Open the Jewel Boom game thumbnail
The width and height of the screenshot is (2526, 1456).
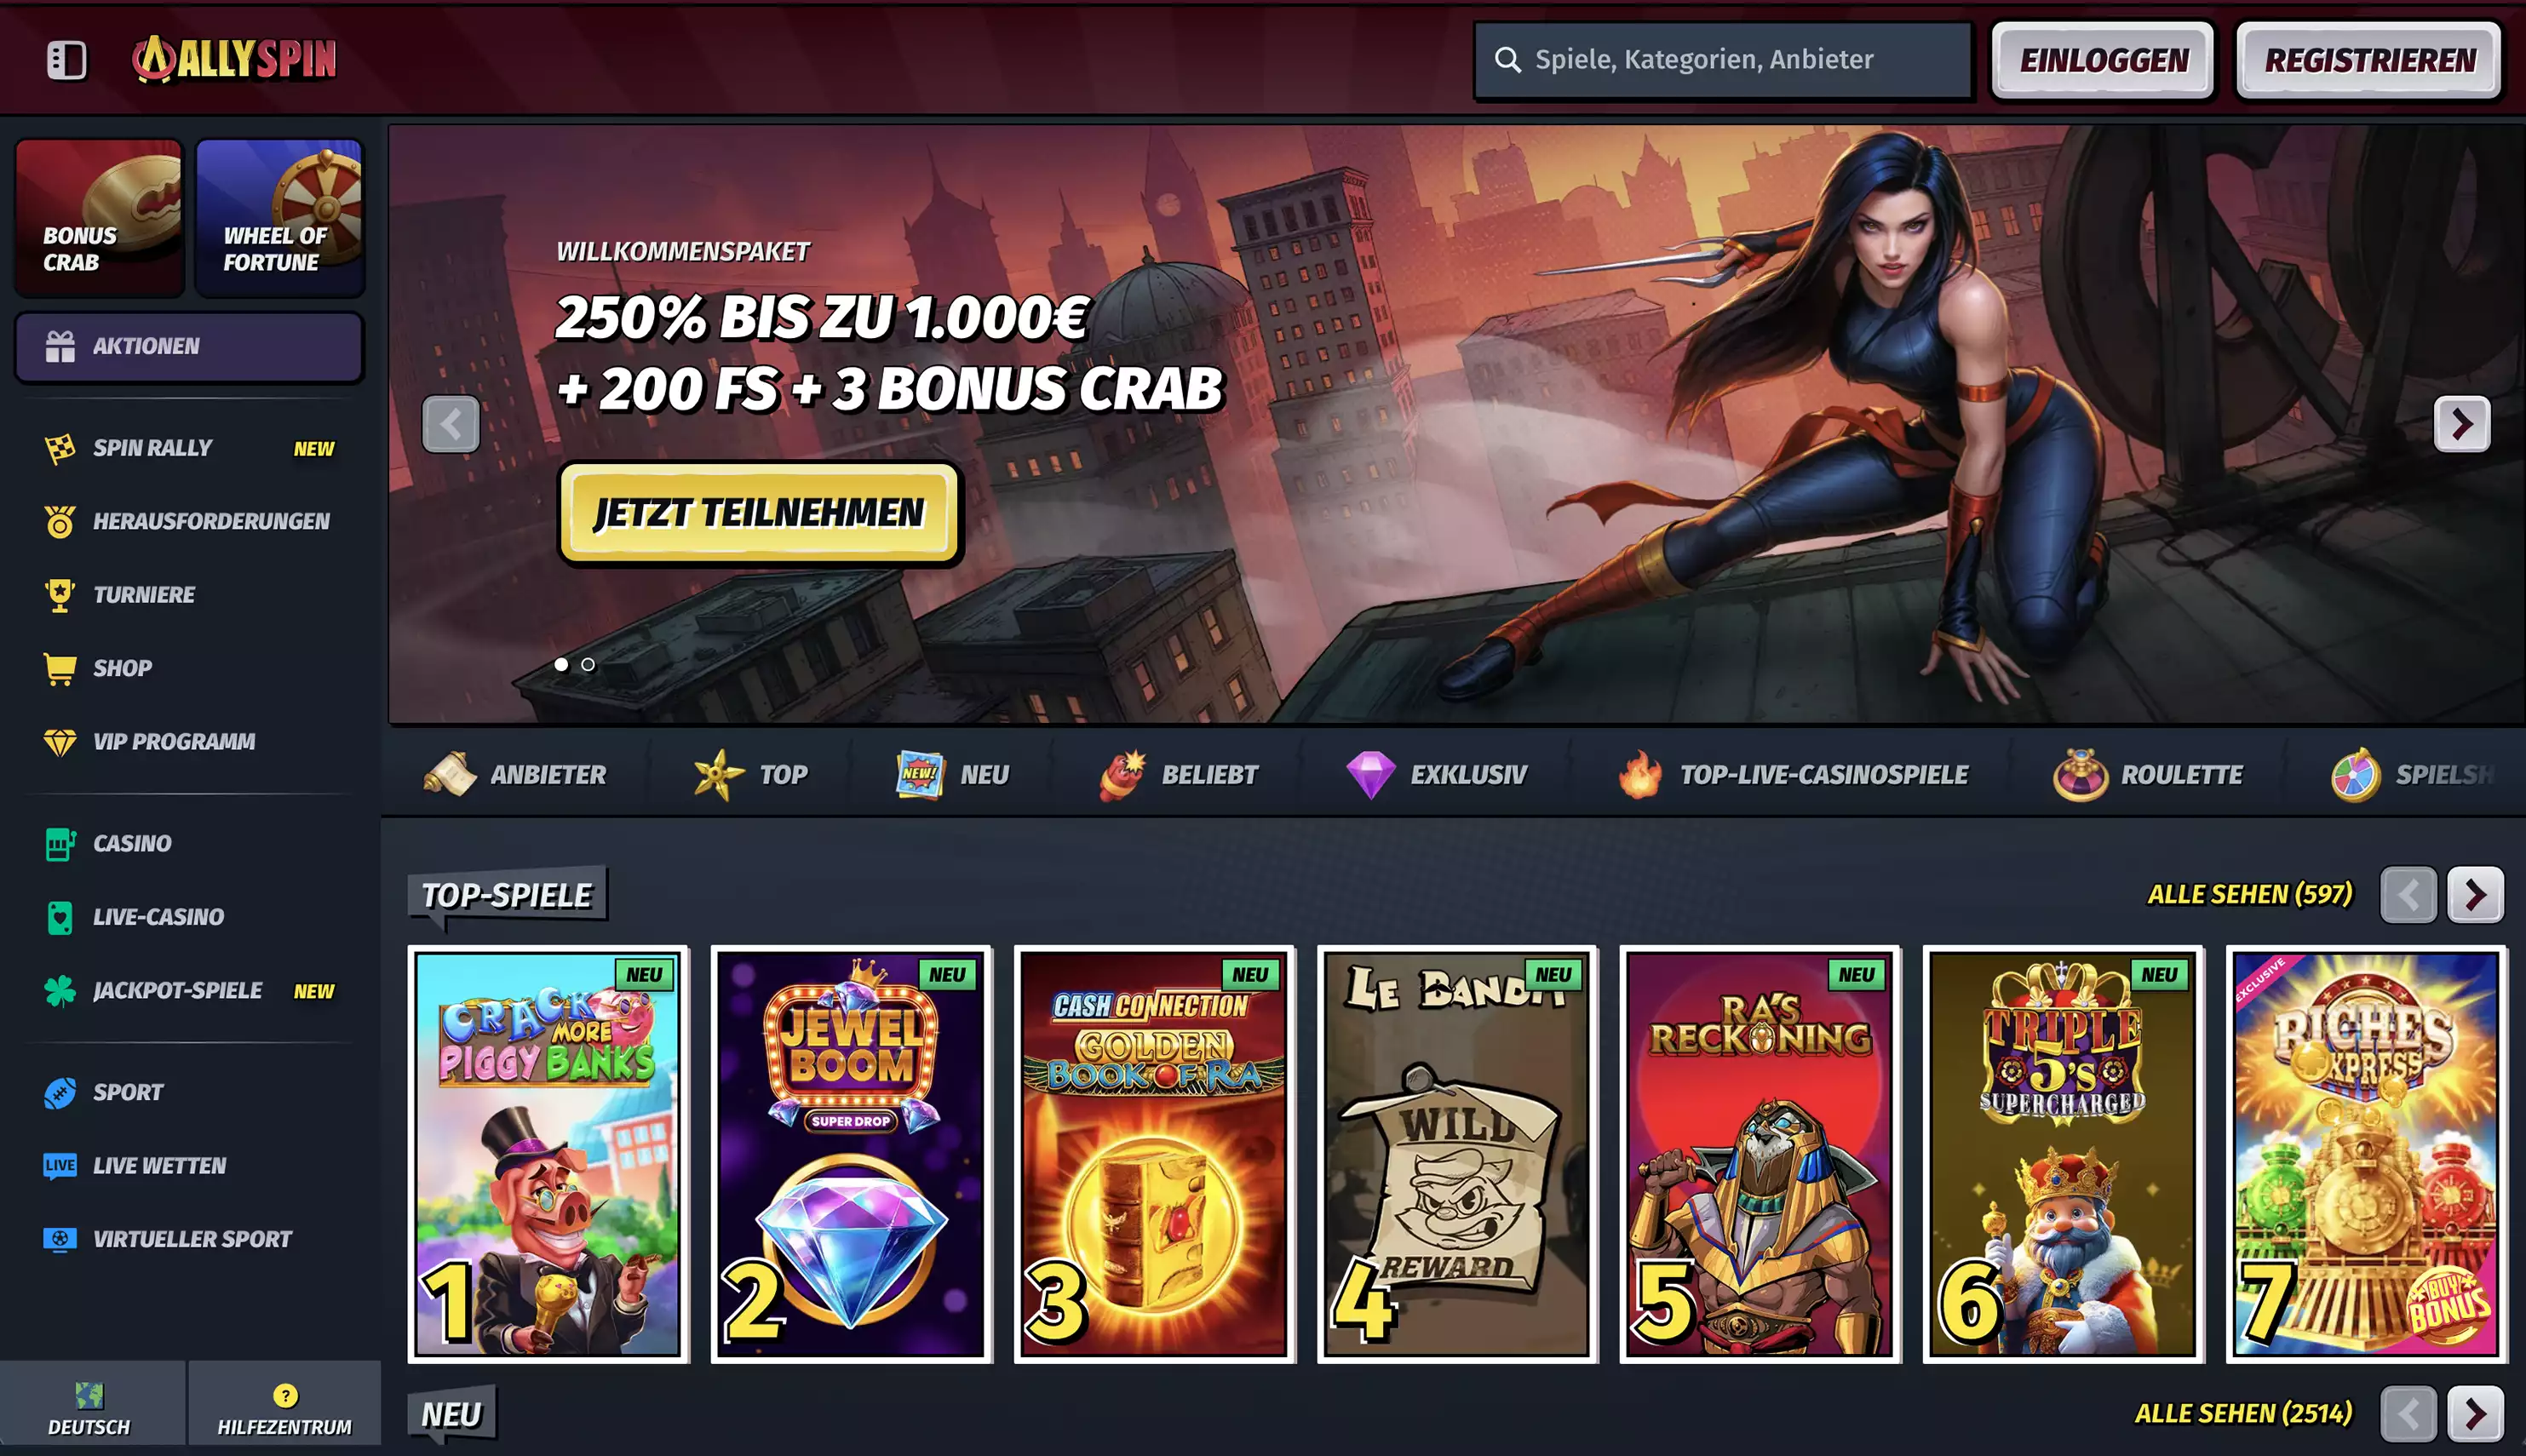pos(851,1153)
